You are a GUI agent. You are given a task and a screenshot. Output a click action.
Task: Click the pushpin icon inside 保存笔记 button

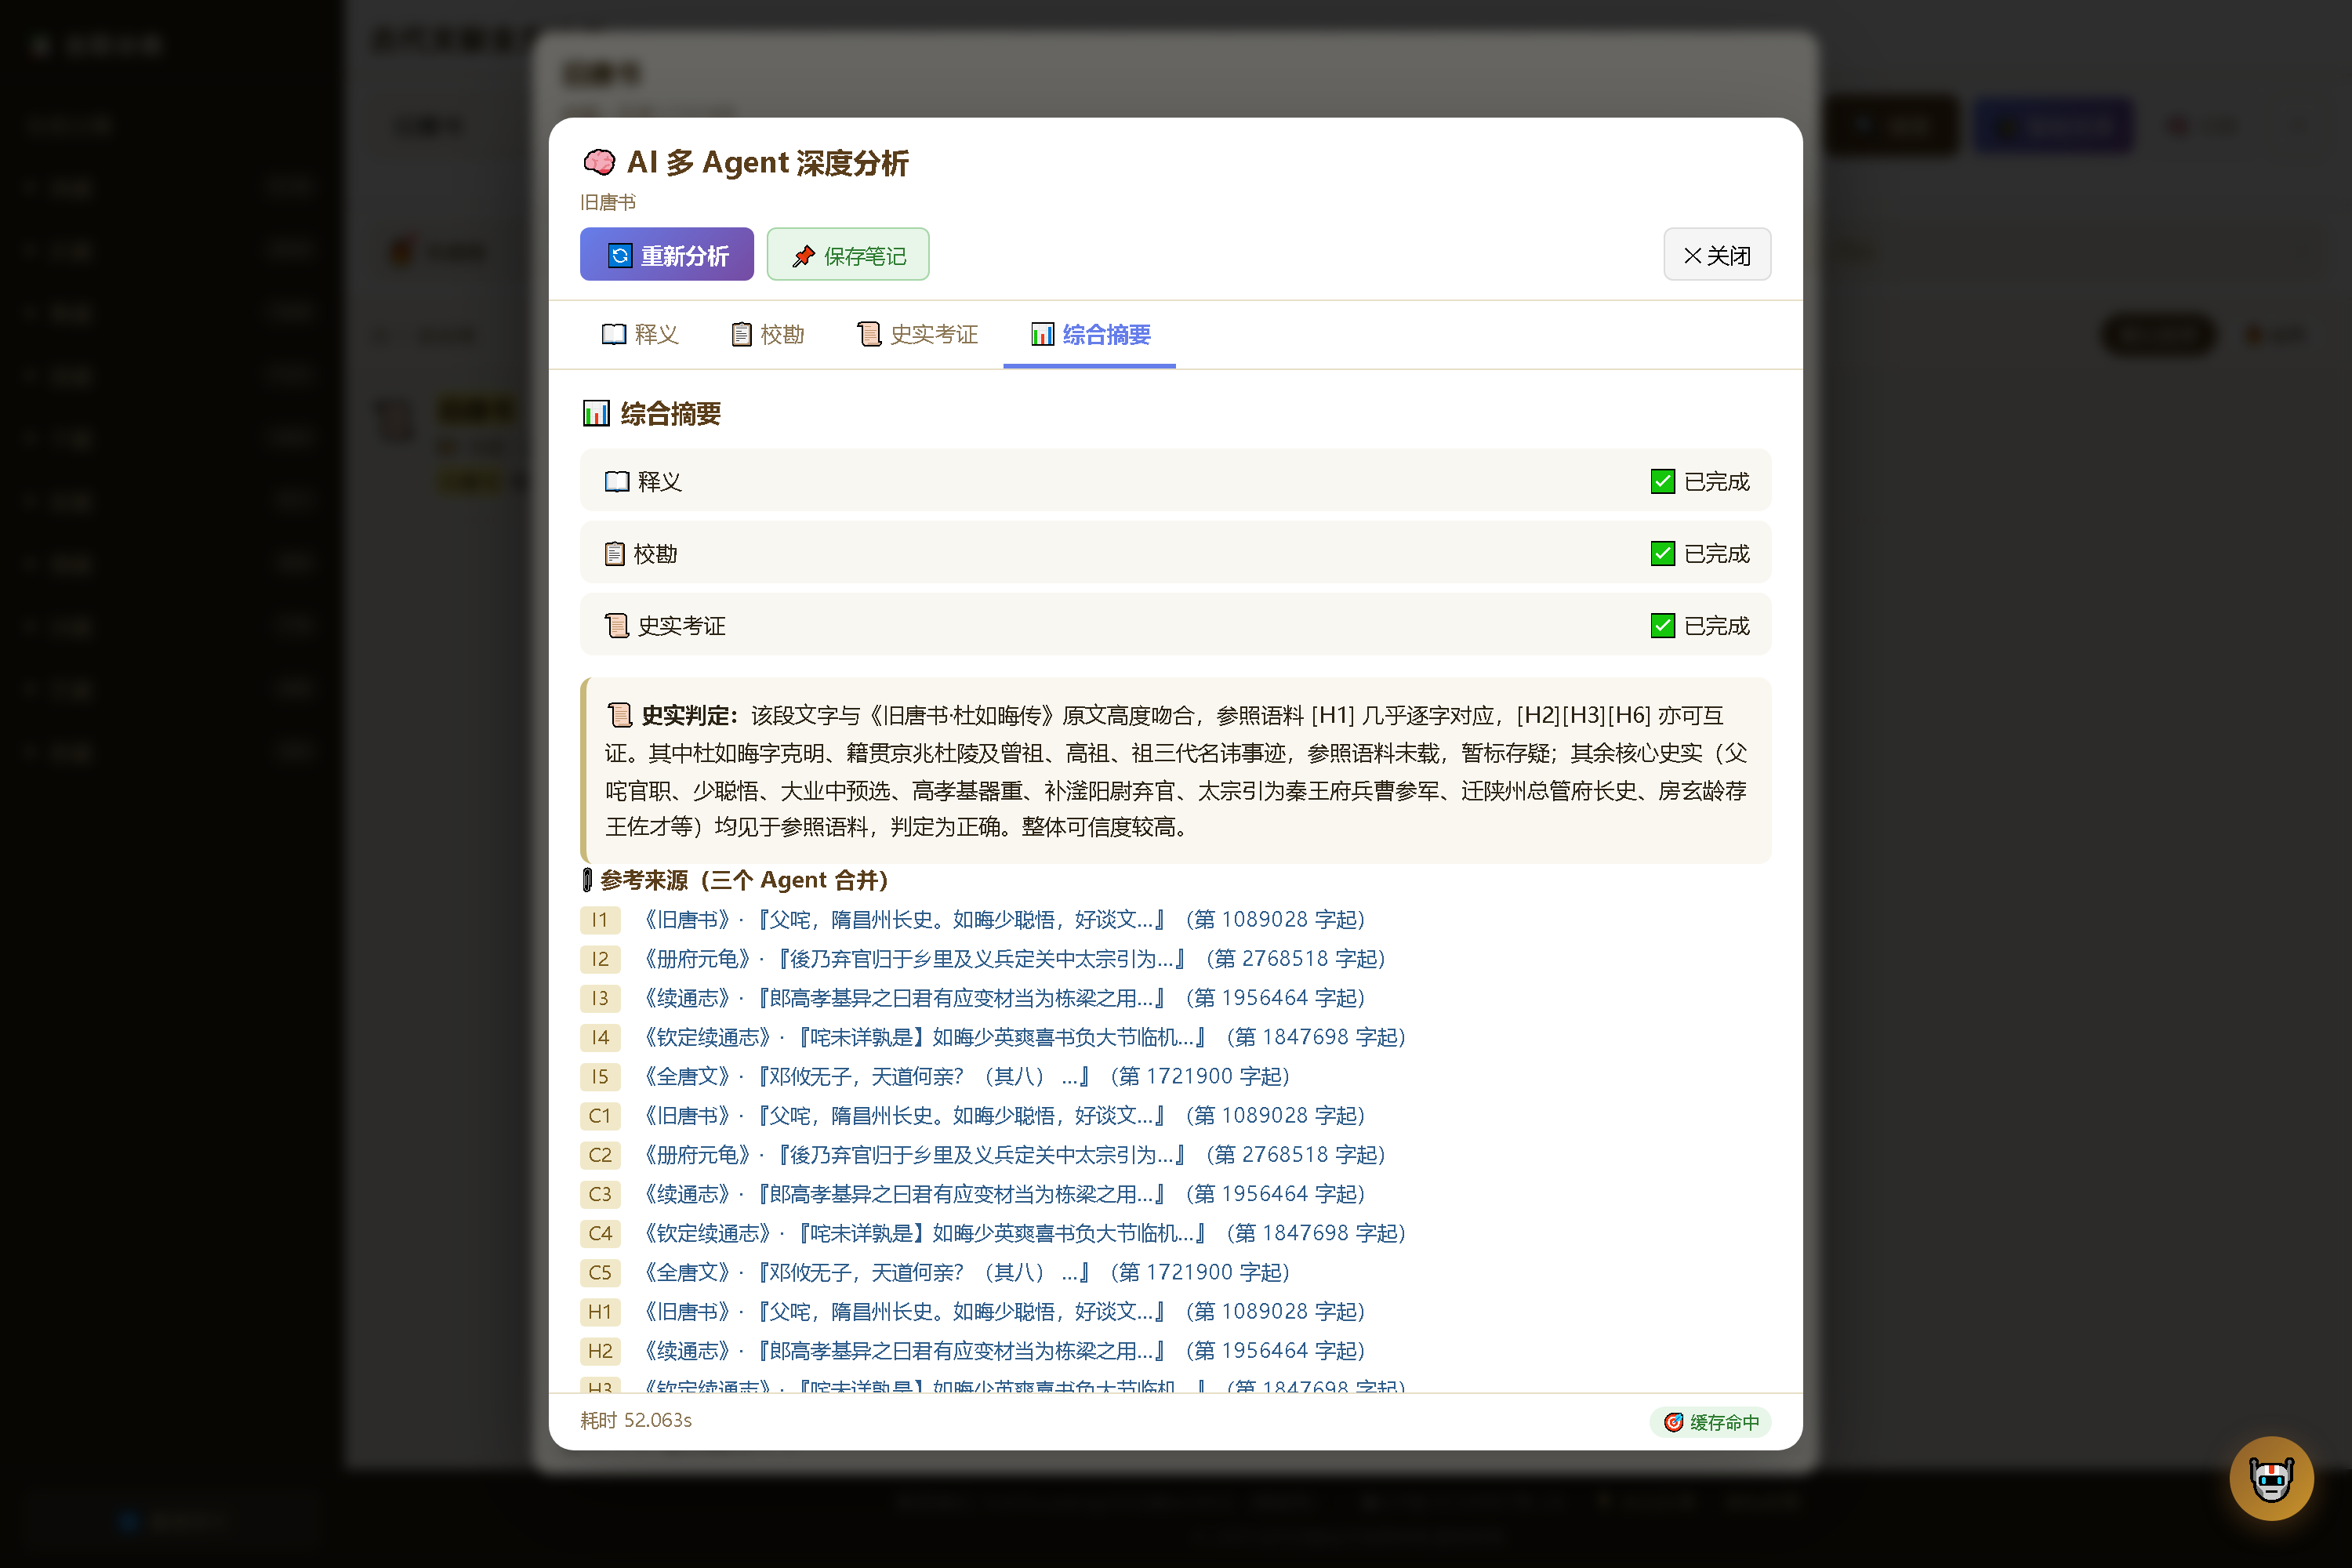[x=803, y=257]
